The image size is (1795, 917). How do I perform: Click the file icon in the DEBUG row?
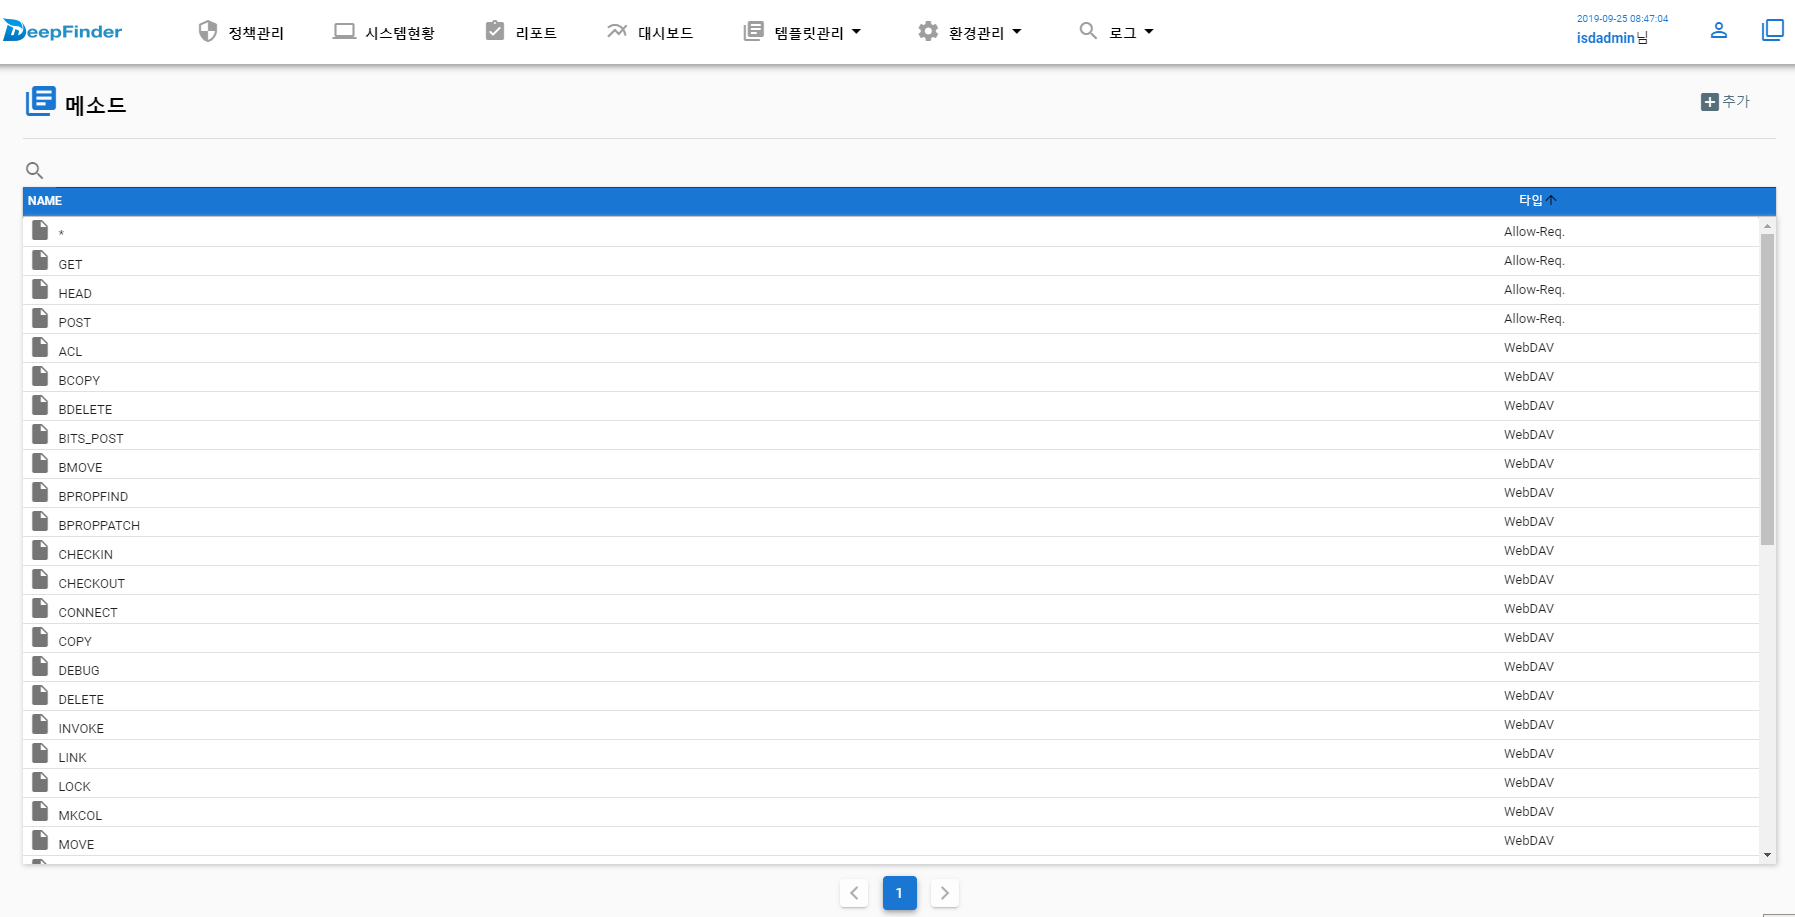point(40,666)
